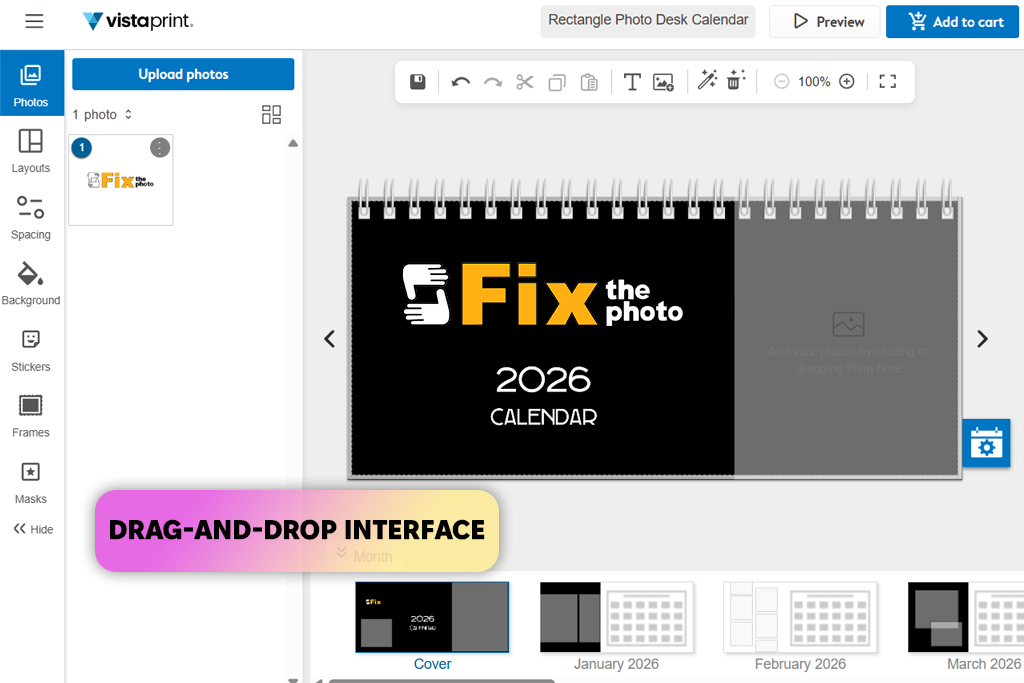Open calendar settings blue button

[x=986, y=443]
